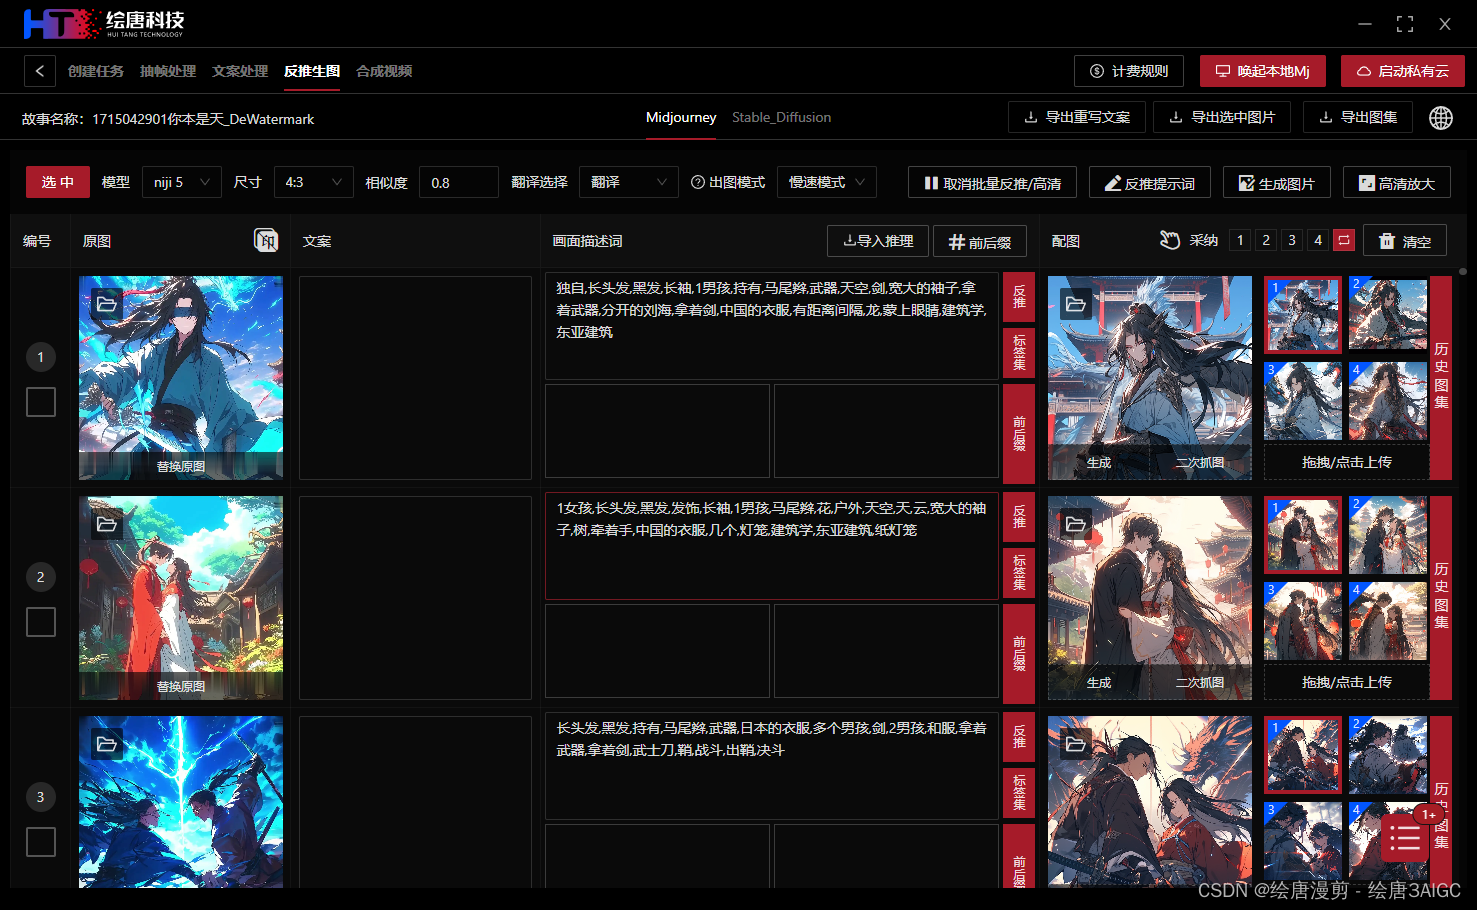
Task: Click the 相似度 0.8 input field
Action: (459, 182)
